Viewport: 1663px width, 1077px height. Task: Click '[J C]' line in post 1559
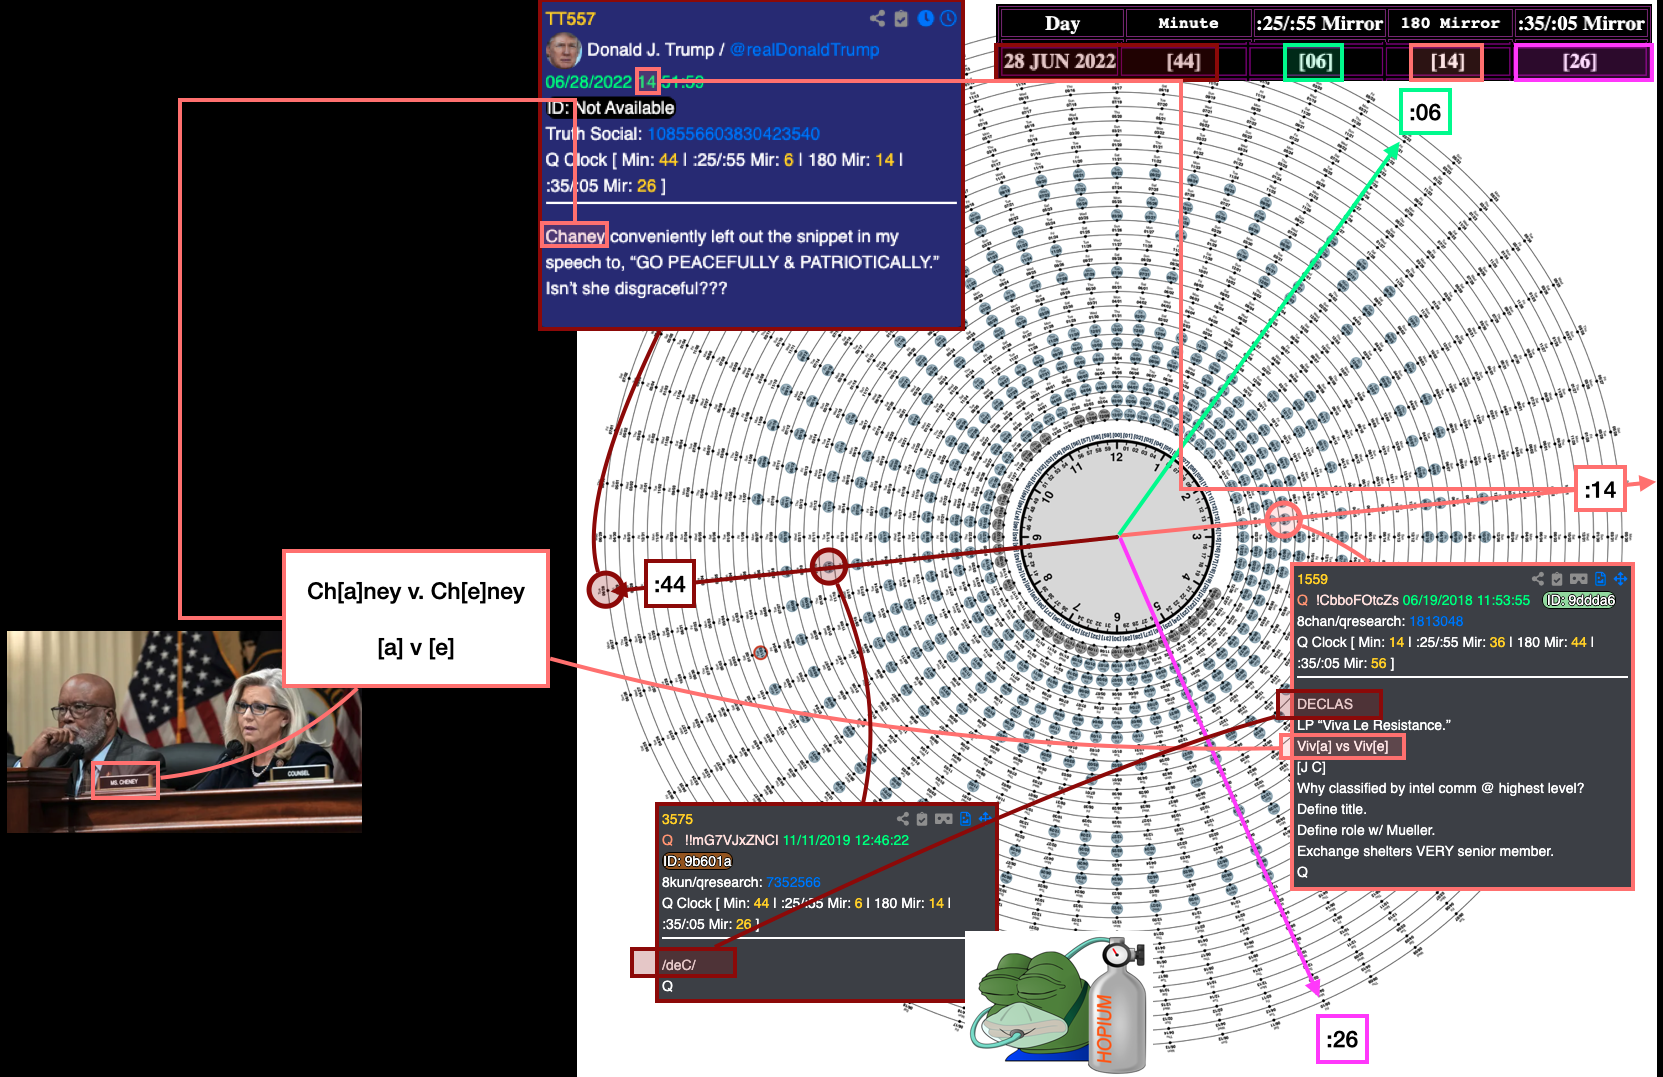point(1311,767)
